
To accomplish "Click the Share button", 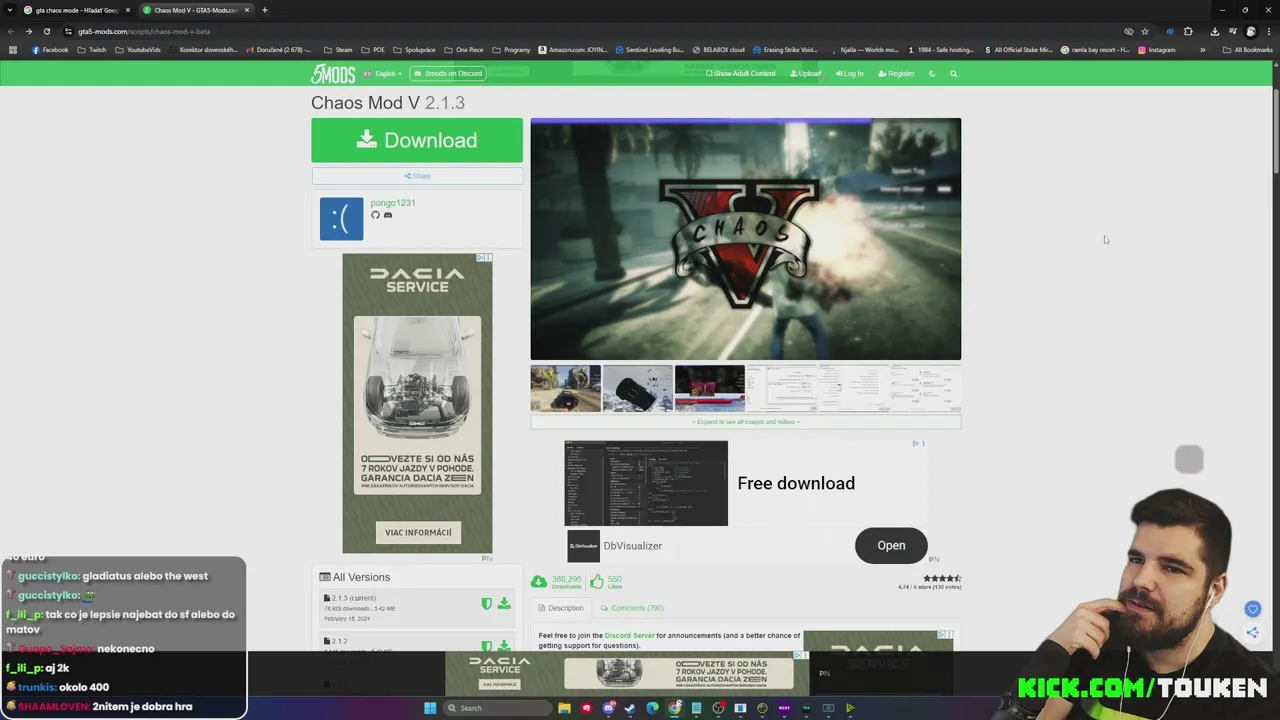I will (x=417, y=176).
